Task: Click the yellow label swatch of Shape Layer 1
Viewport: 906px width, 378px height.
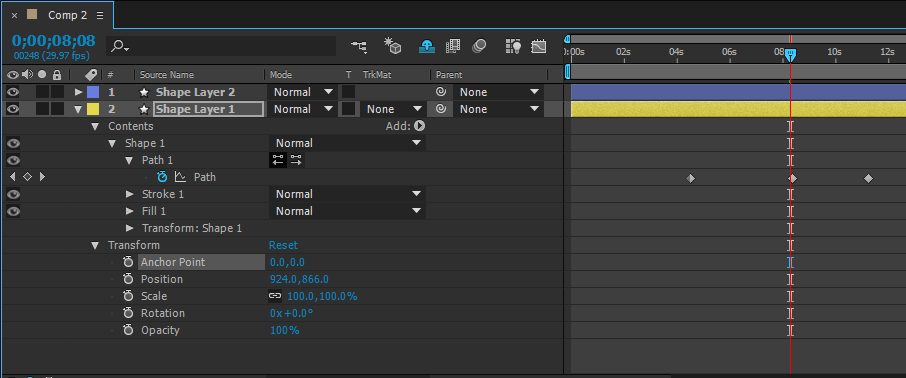Action: pyautogui.click(x=93, y=109)
